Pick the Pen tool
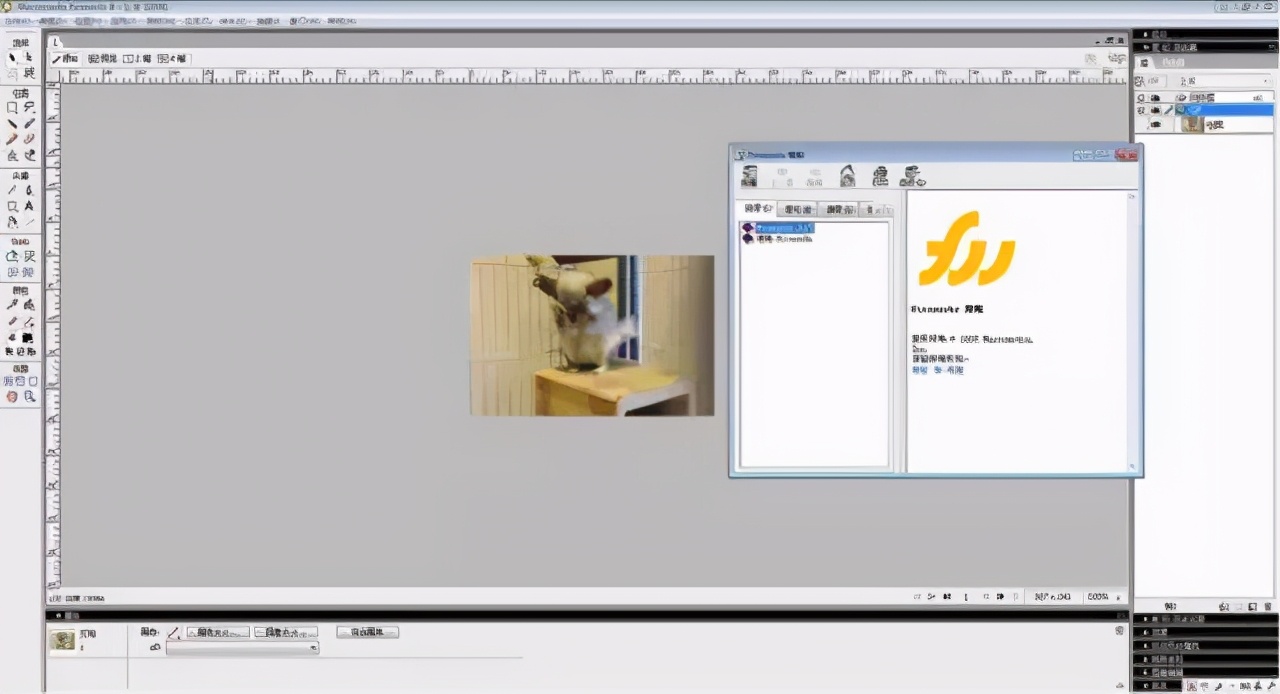The width and height of the screenshot is (1280, 694). point(29,190)
